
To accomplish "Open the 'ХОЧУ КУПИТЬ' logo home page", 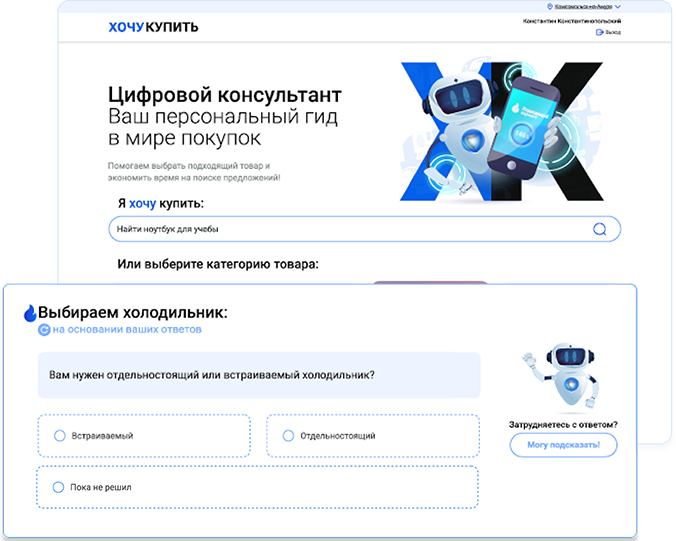I will click(x=153, y=27).
